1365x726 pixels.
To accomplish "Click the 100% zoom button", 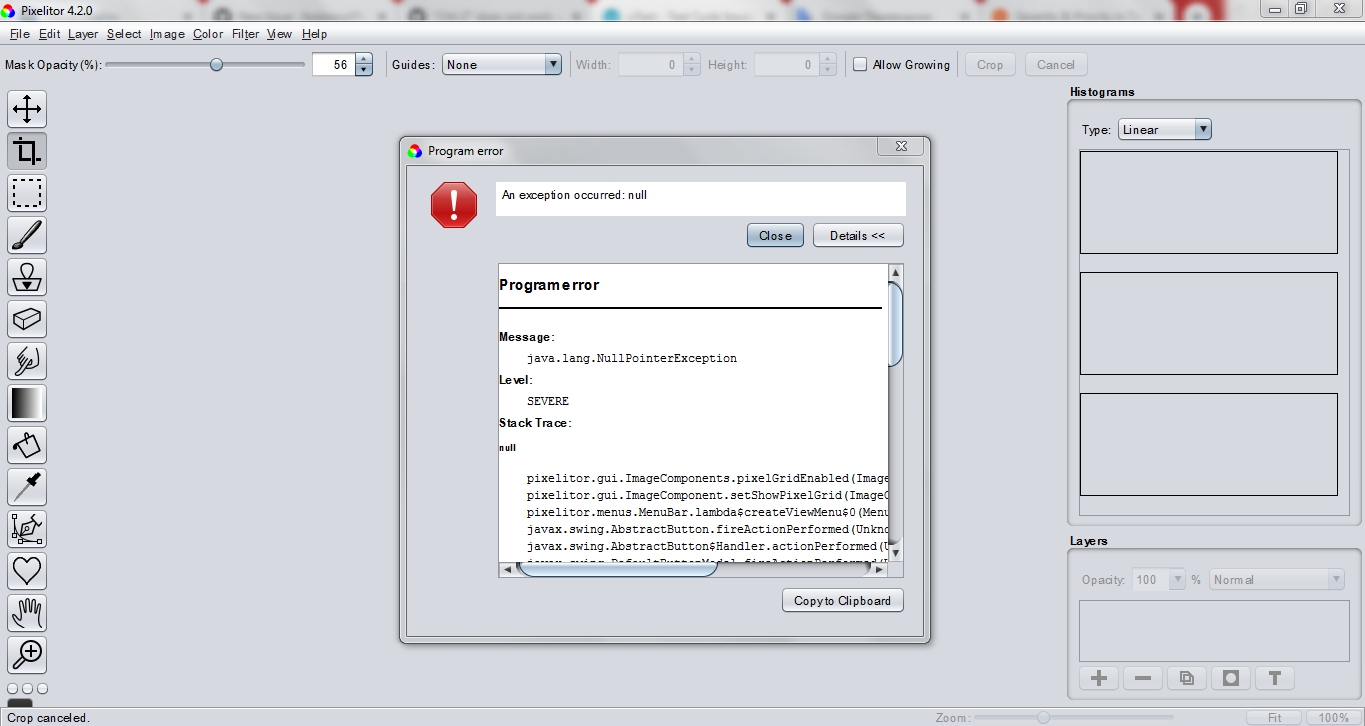I will click(1334, 718).
